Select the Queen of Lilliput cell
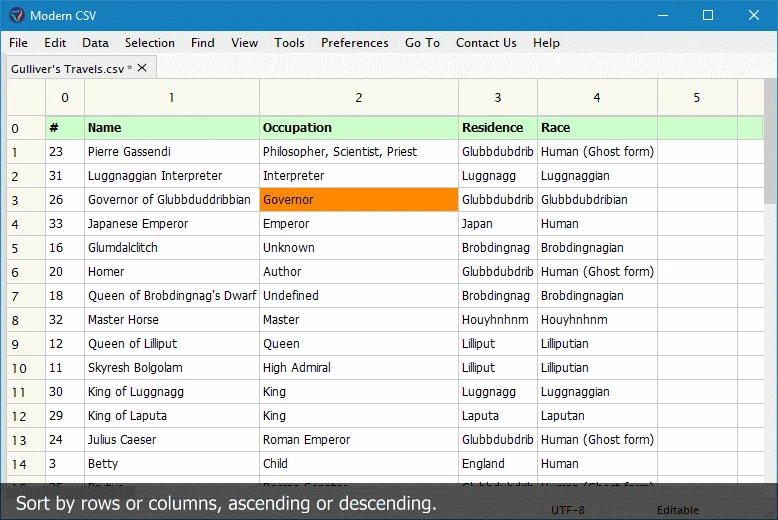This screenshot has height=520, width=778. tap(172, 344)
